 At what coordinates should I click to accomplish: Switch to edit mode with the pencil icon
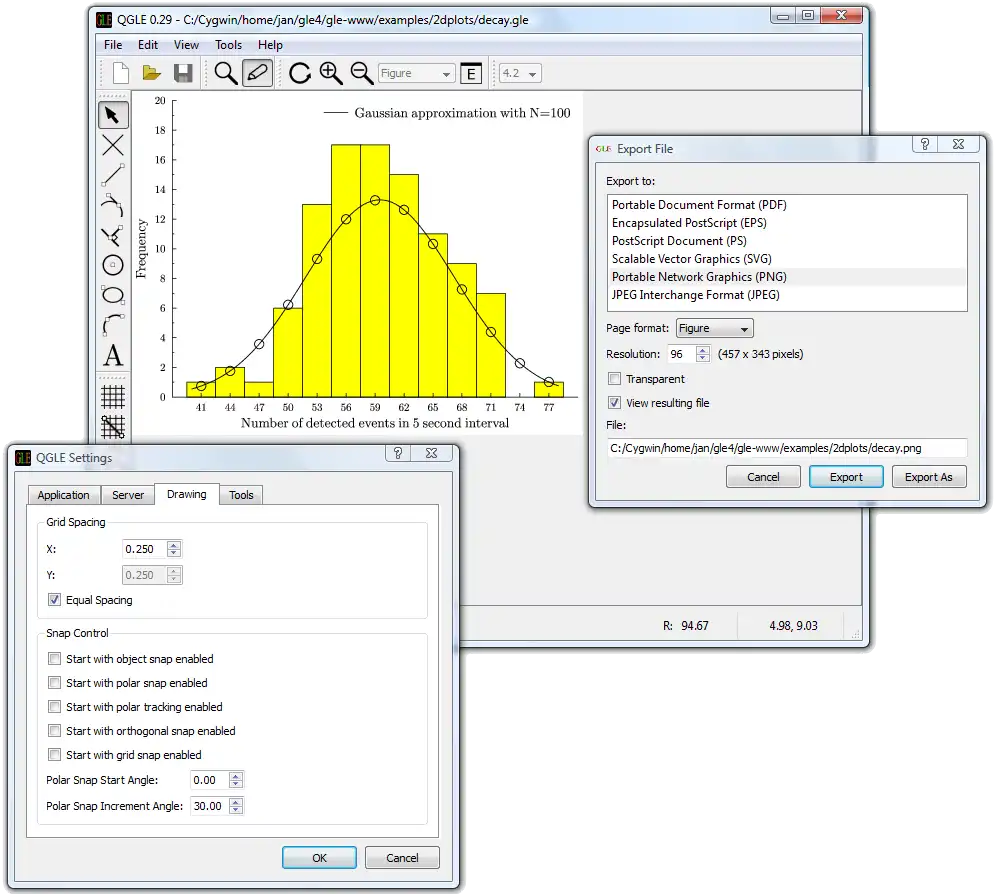257,72
